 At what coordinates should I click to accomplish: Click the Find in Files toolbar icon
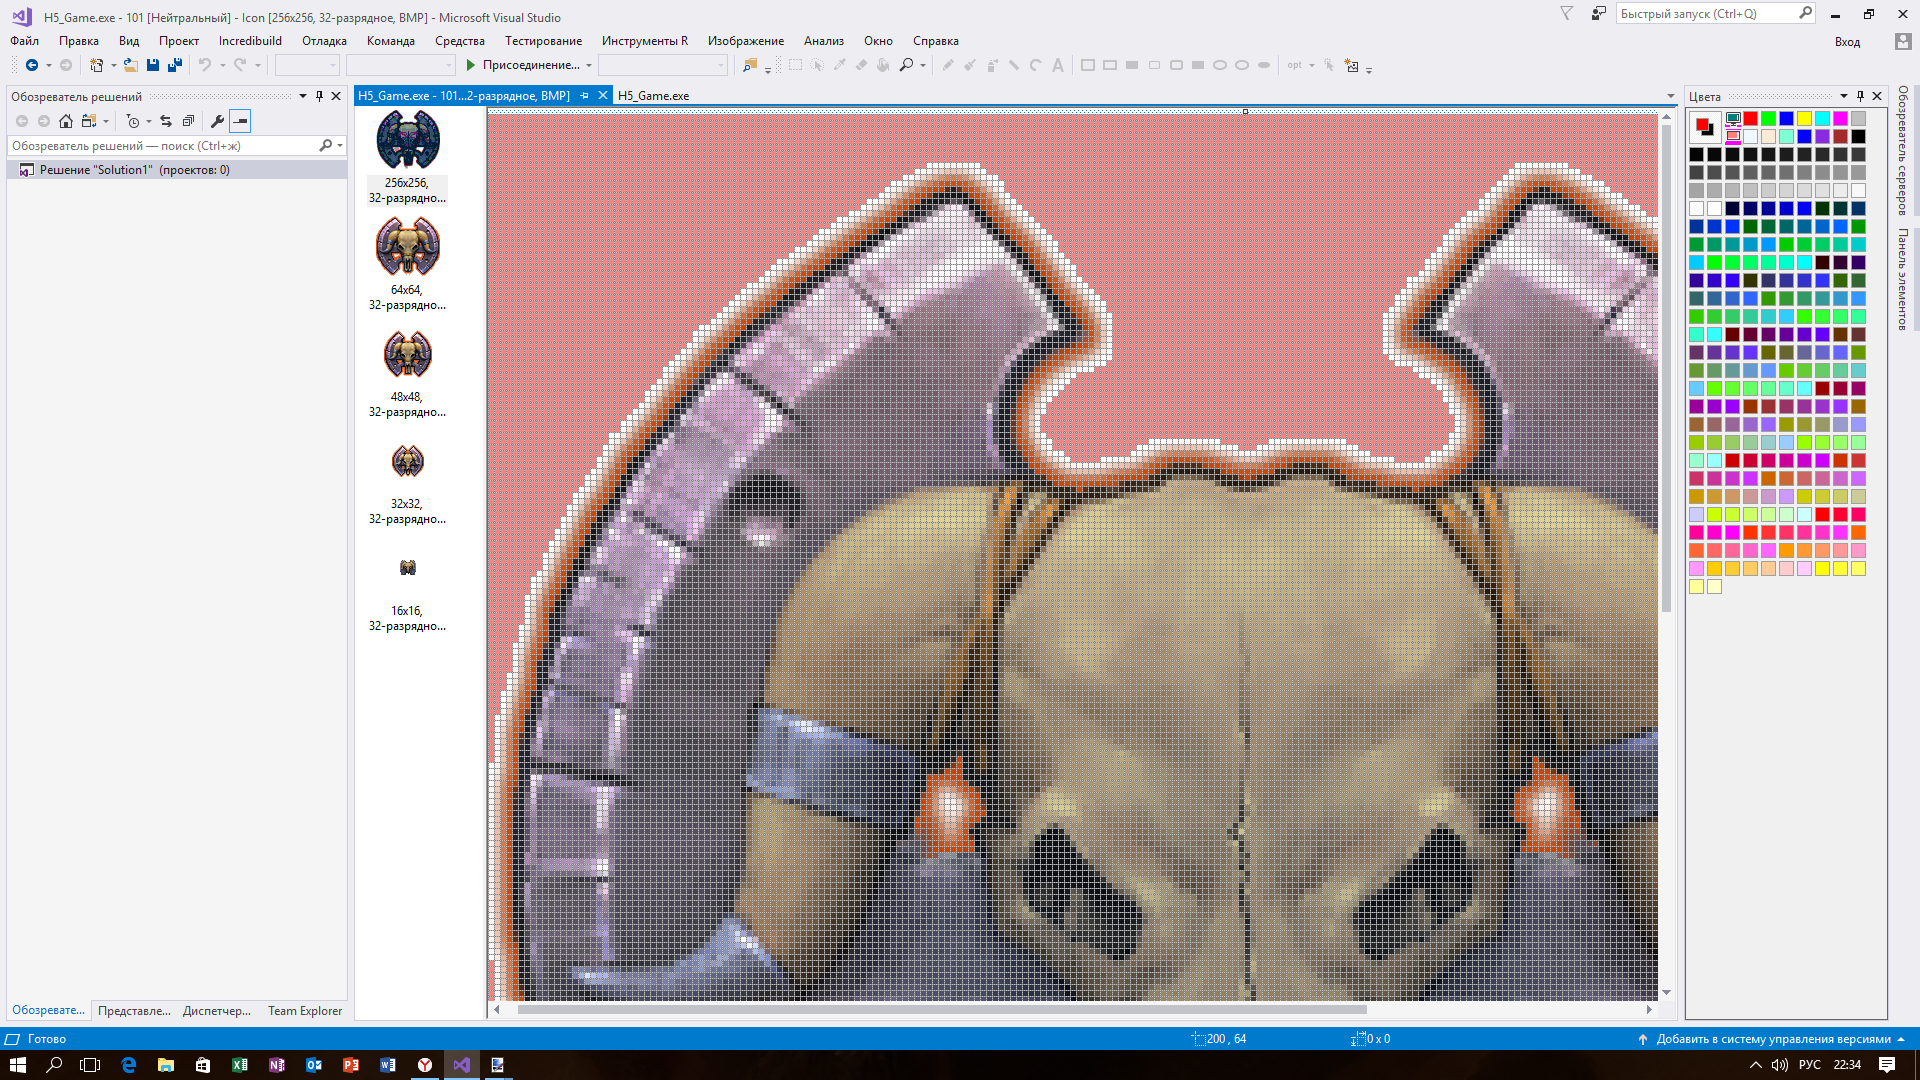point(749,65)
